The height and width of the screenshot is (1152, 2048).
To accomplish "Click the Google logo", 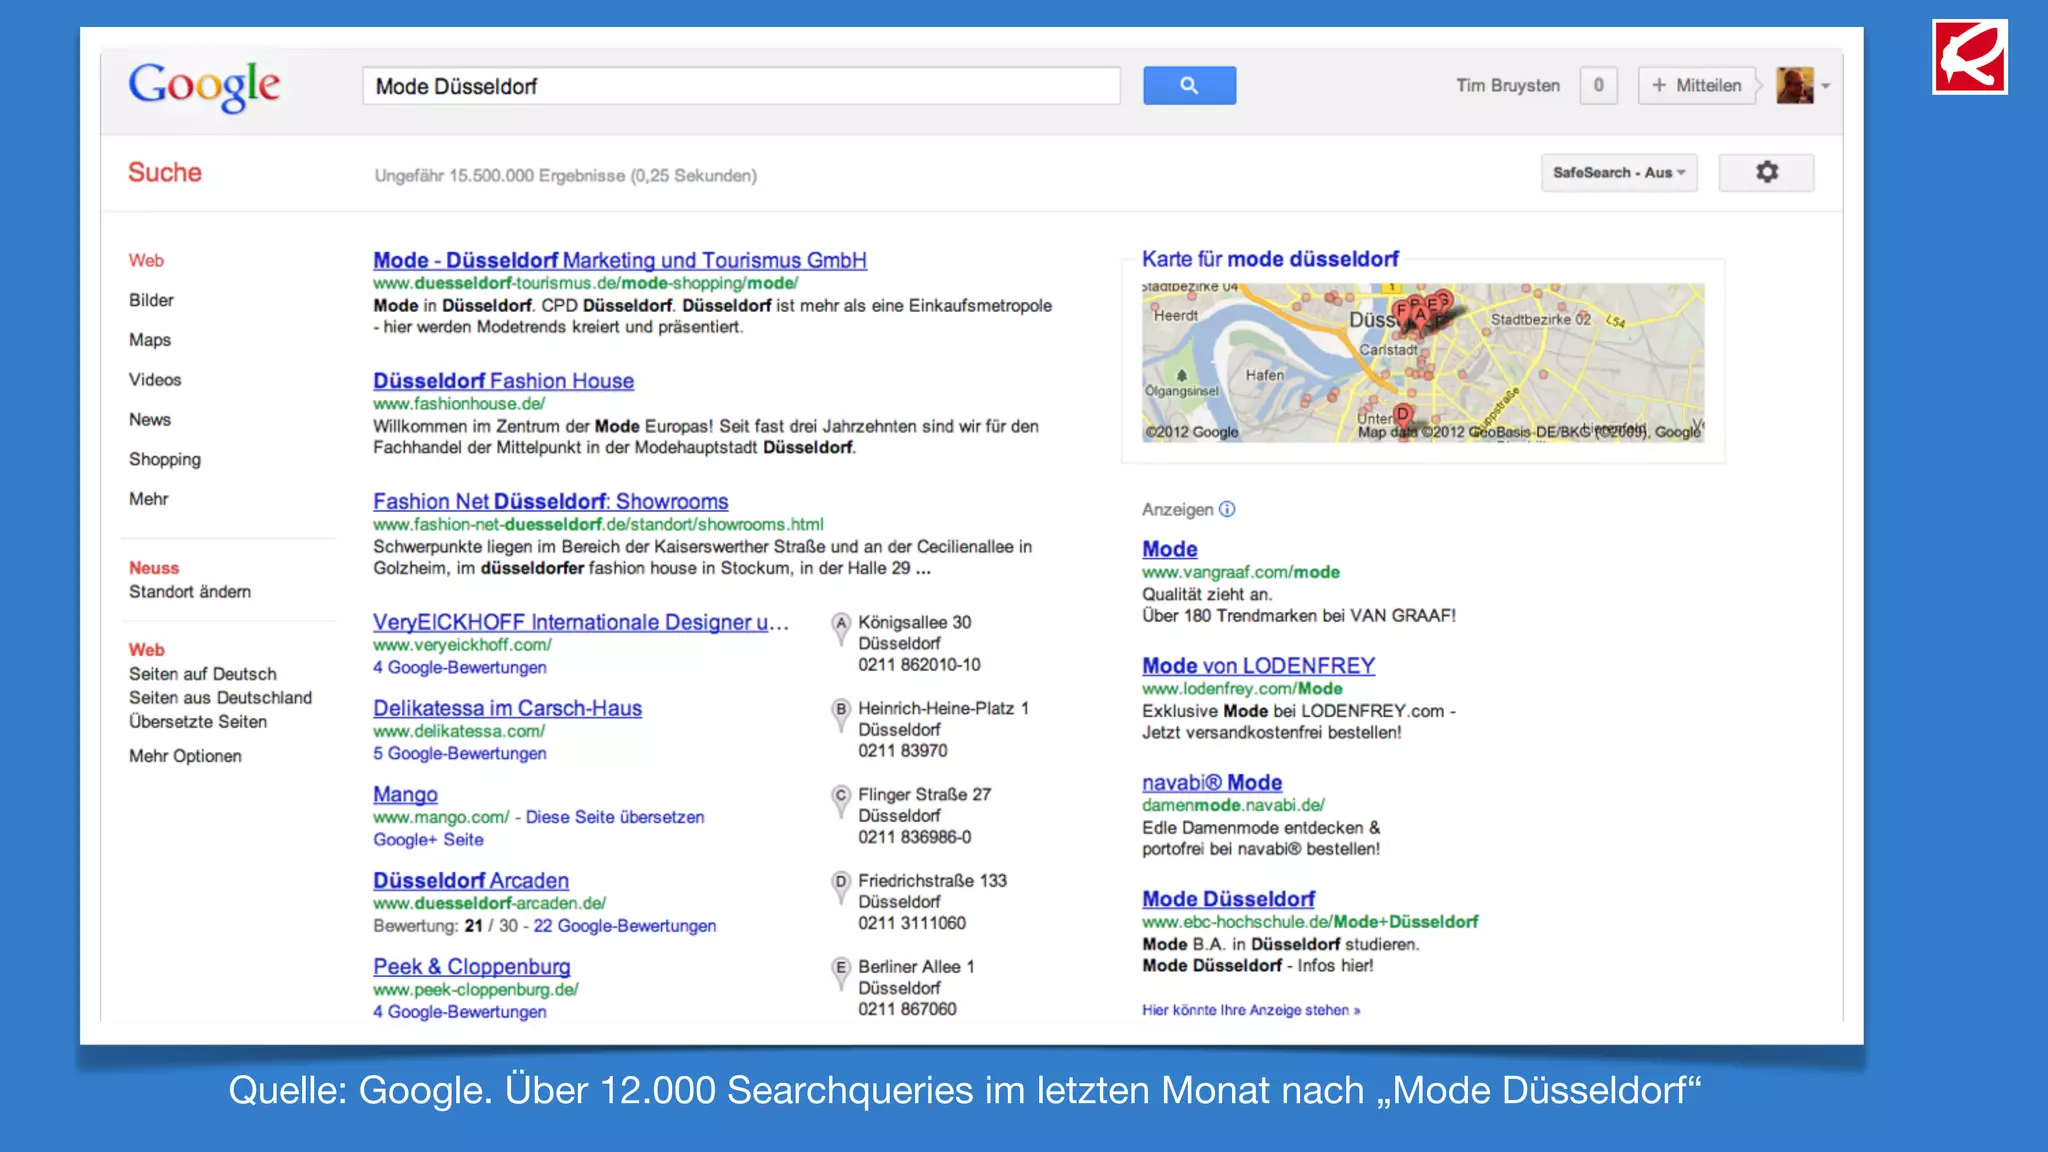I will [x=204, y=87].
